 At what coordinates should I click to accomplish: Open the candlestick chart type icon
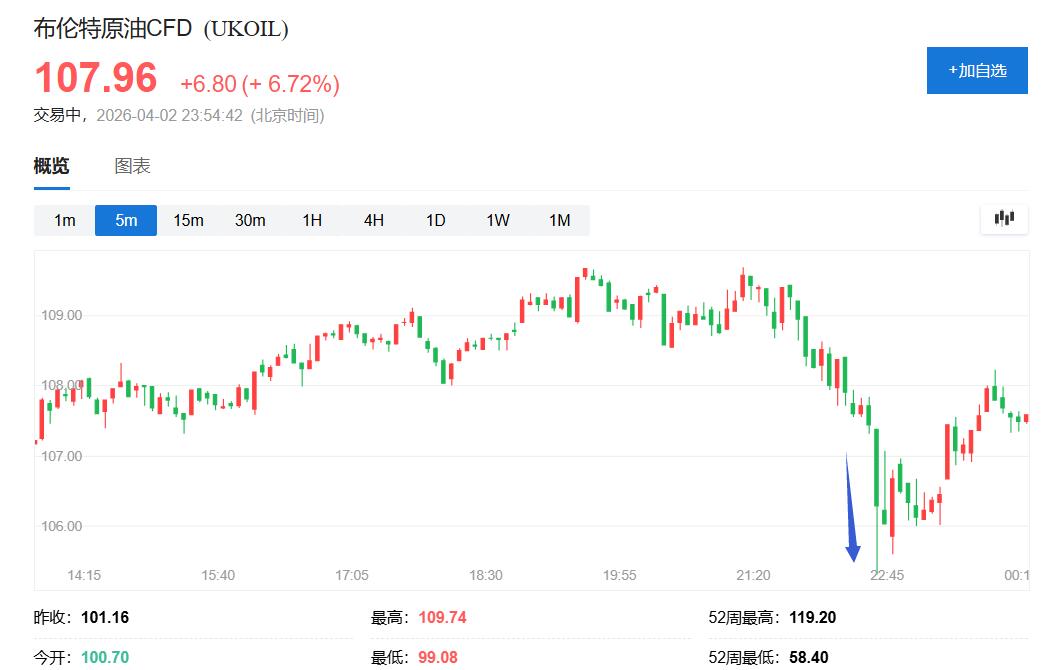click(x=1004, y=219)
